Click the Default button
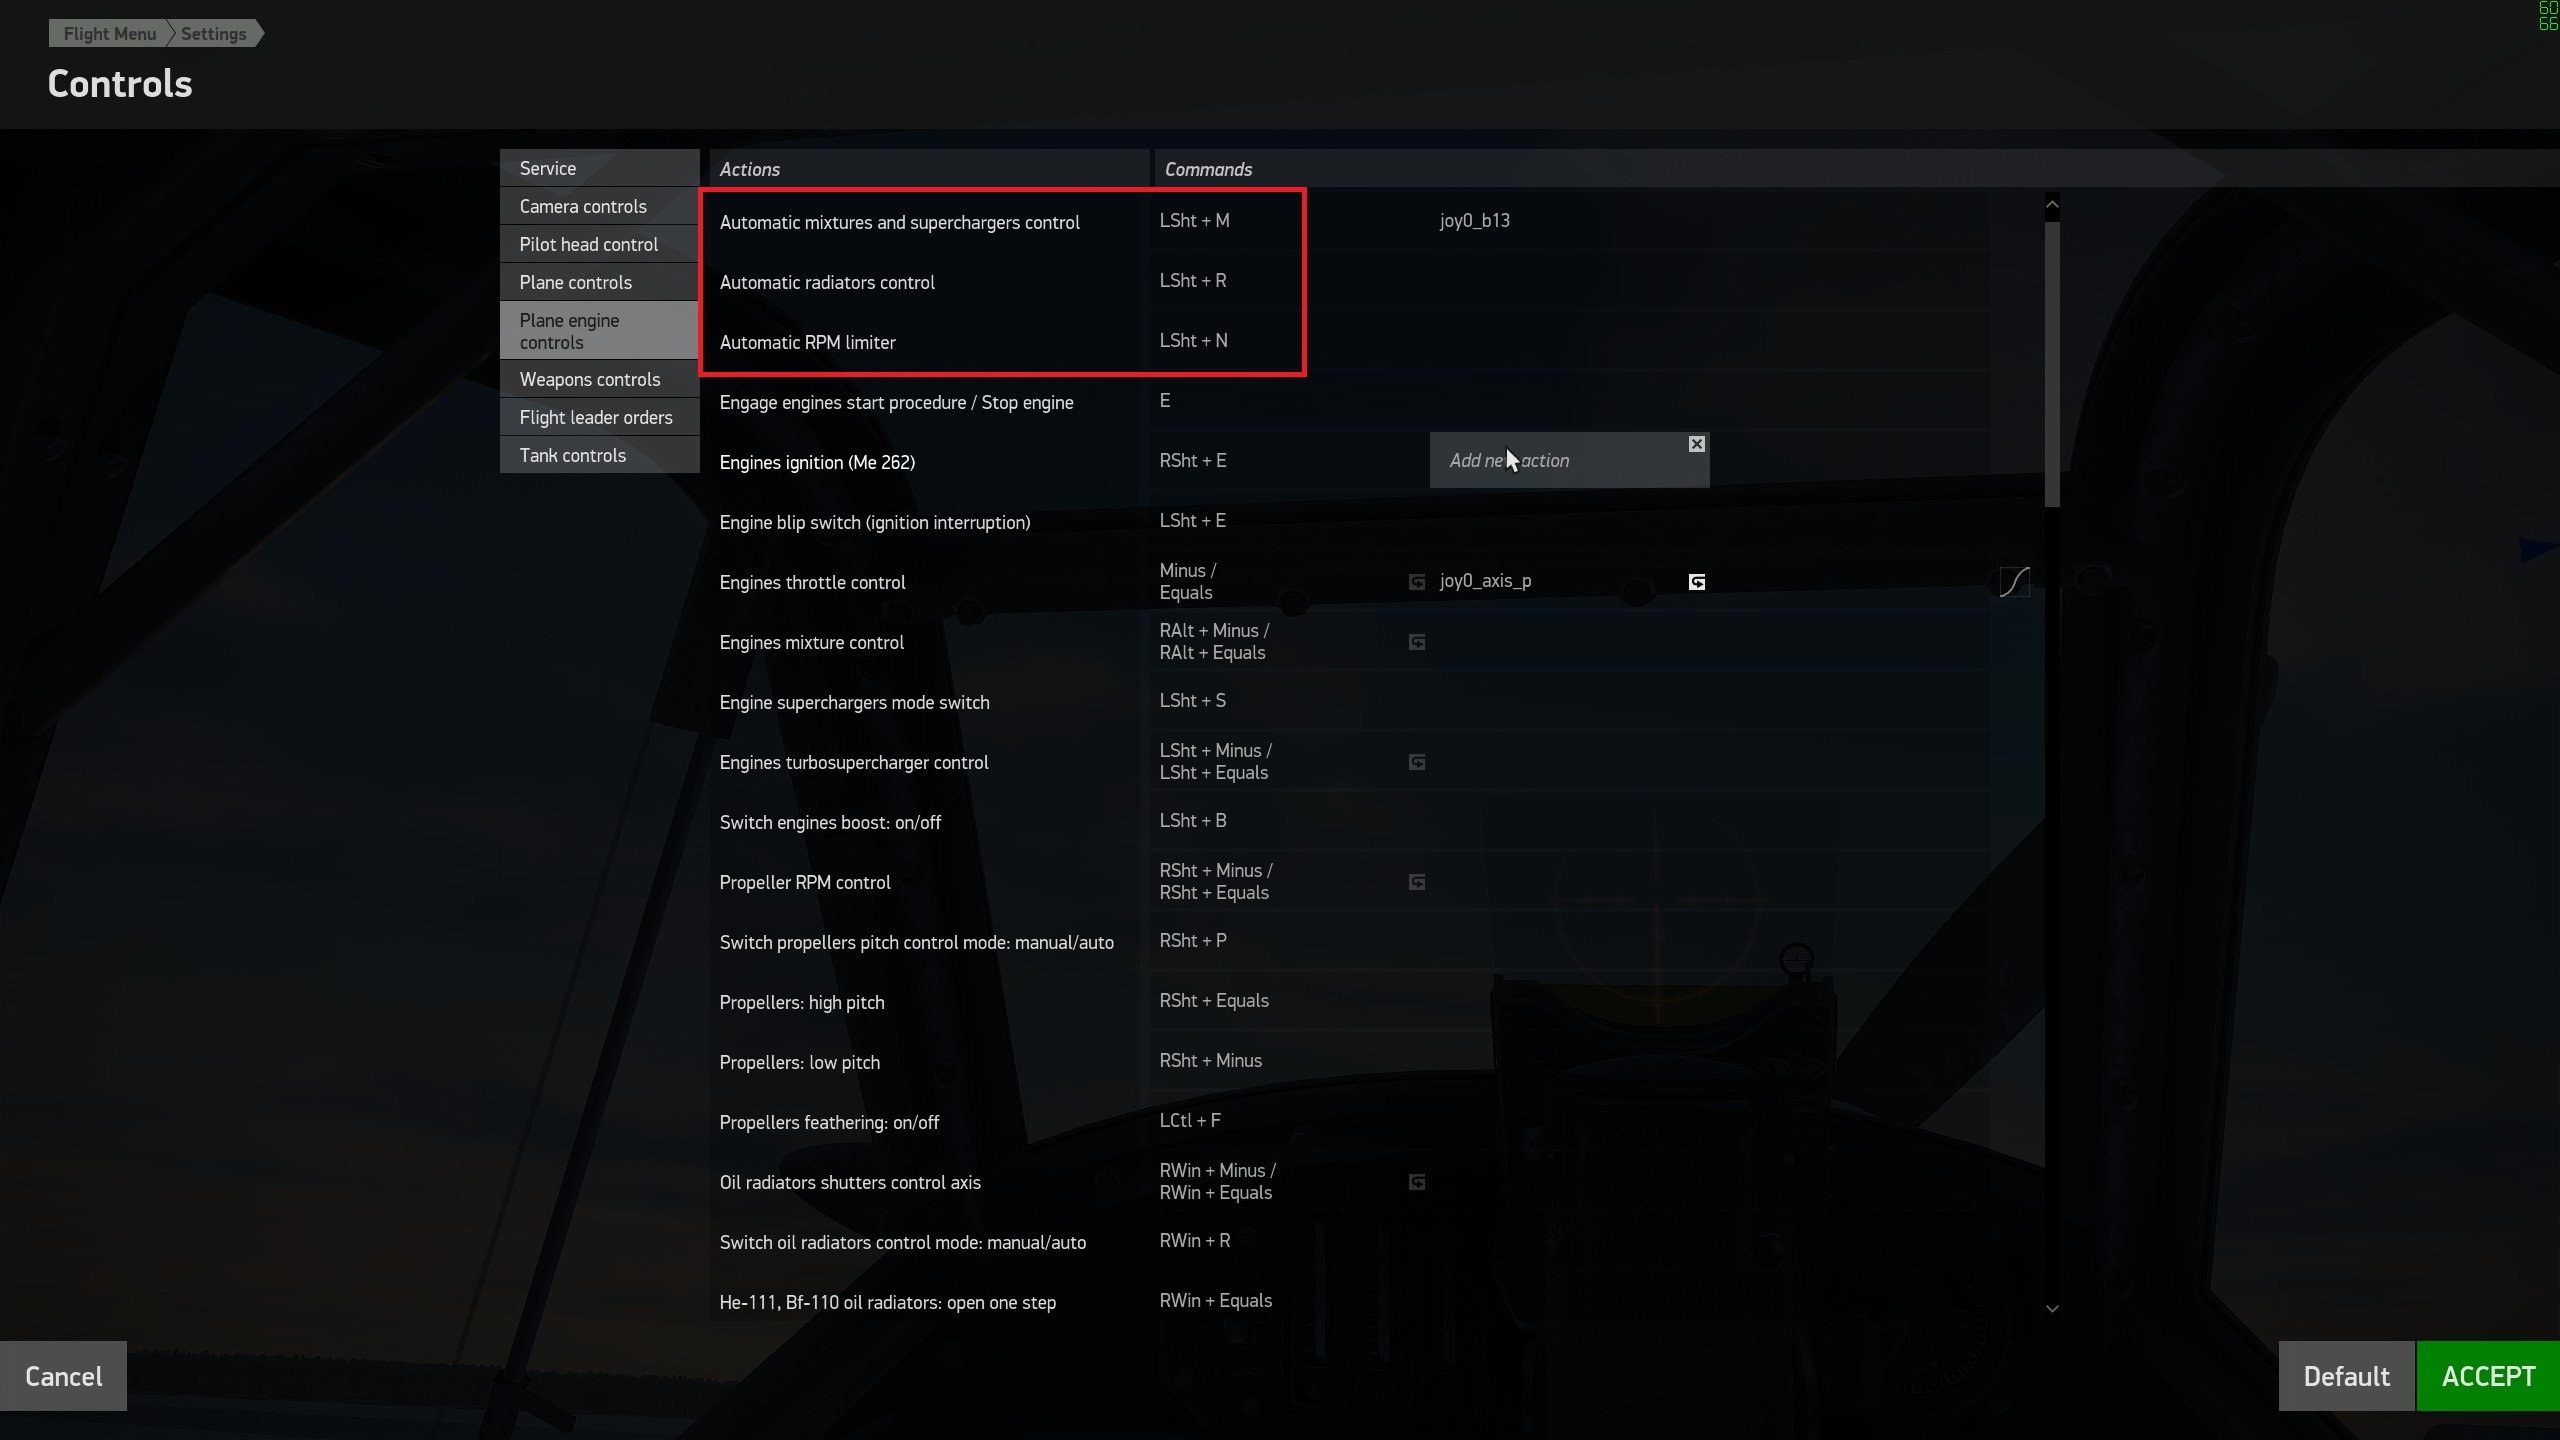 (x=2346, y=1376)
